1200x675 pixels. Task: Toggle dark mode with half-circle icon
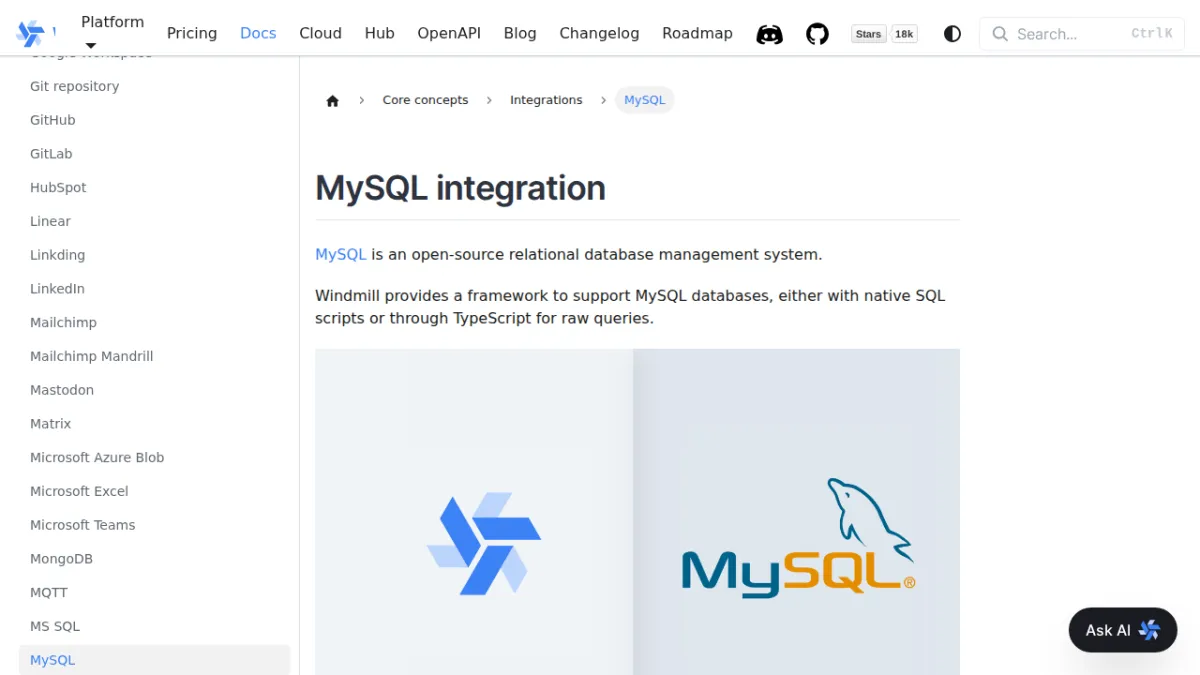(952, 34)
